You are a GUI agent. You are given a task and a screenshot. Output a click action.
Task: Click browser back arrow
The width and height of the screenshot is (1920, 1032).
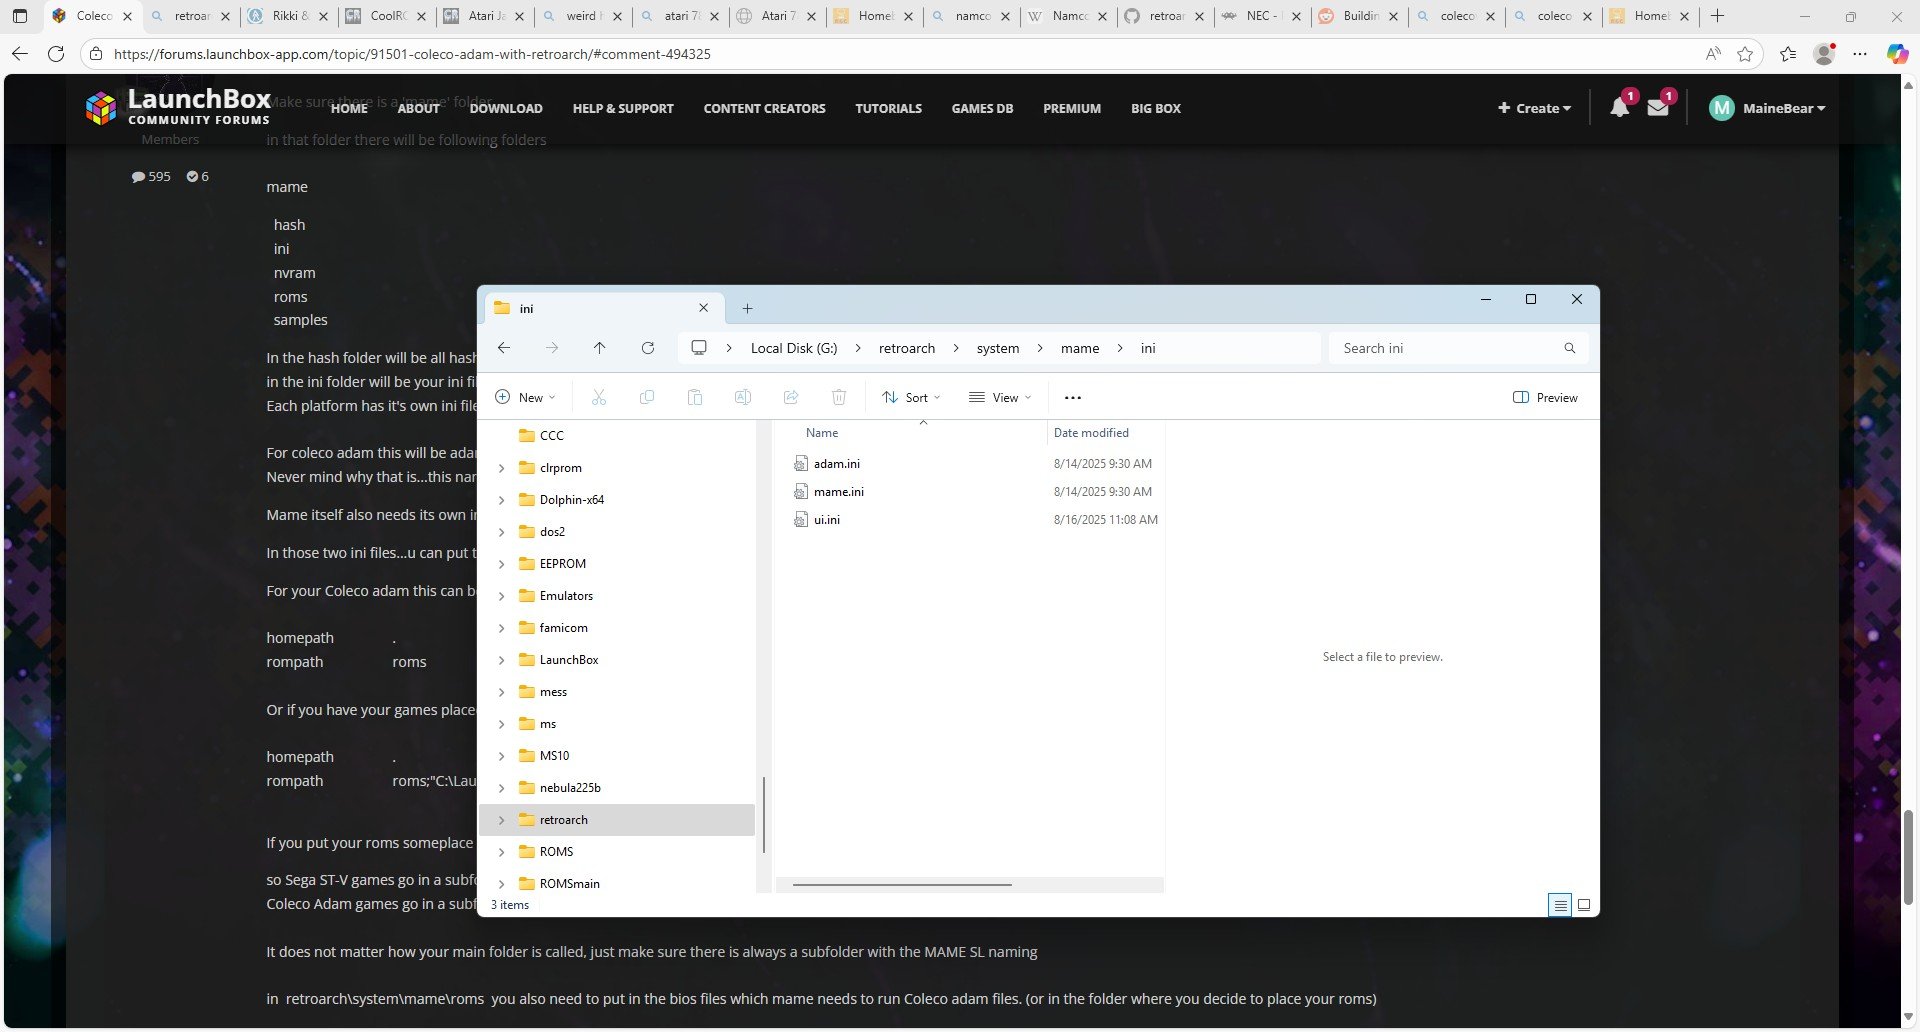[20, 54]
